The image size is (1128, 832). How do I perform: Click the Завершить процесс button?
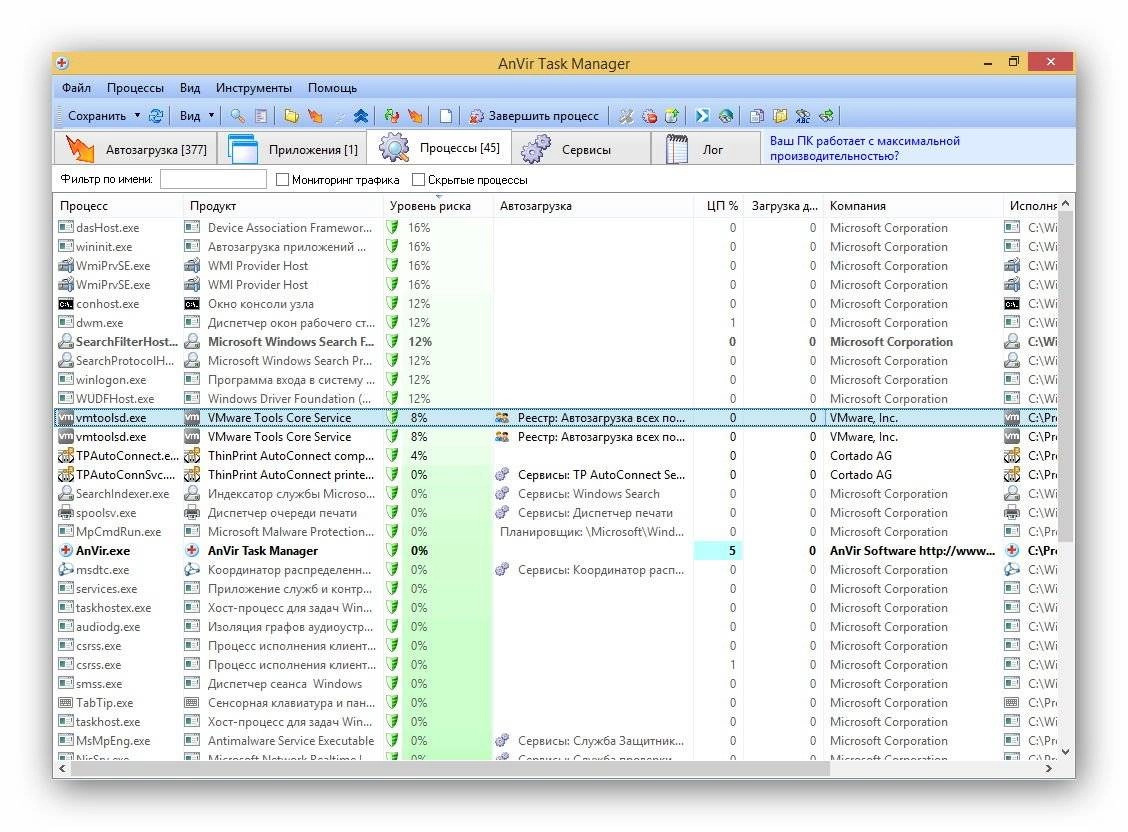534,116
